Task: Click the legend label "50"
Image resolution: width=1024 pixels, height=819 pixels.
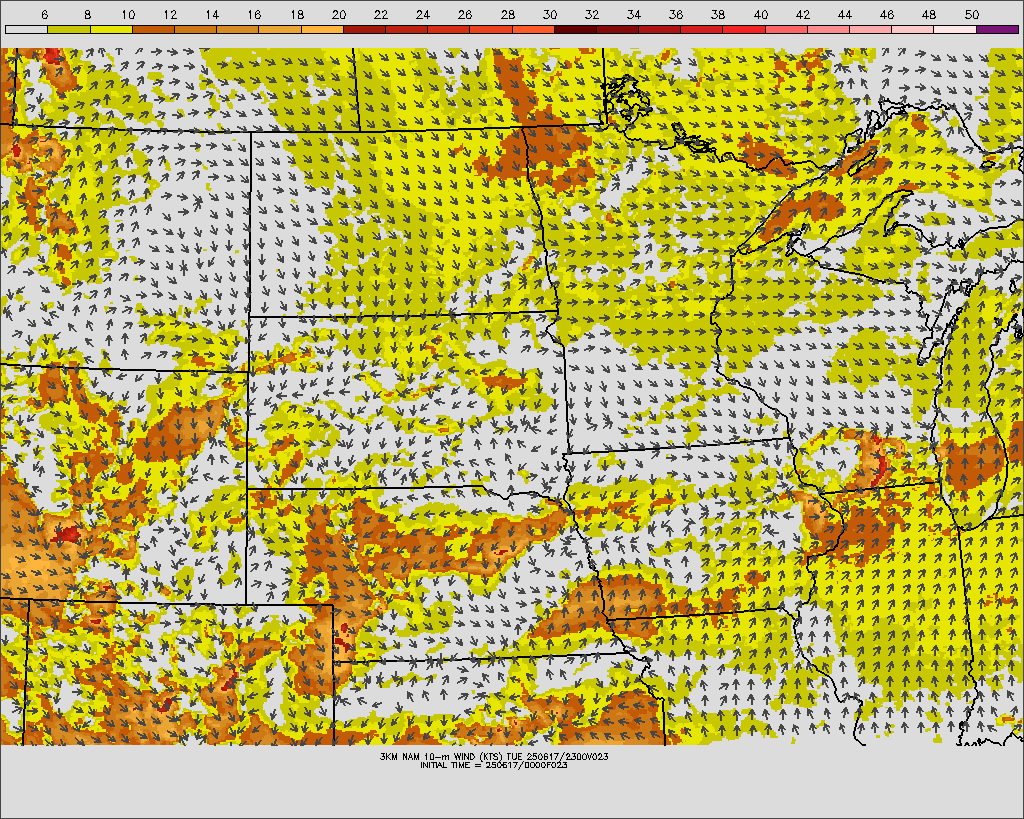Action: click(x=972, y=14)
